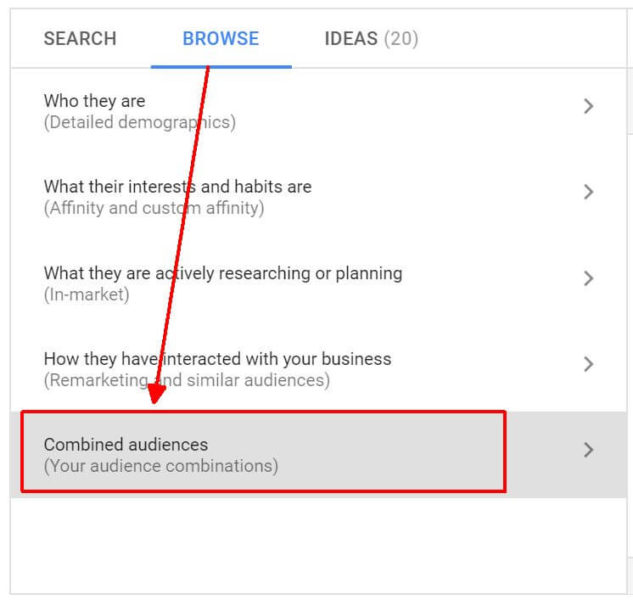Click the blank area below Combined audiences
Image resolution: width=633 pixels, height=600 pixels.
300,545
